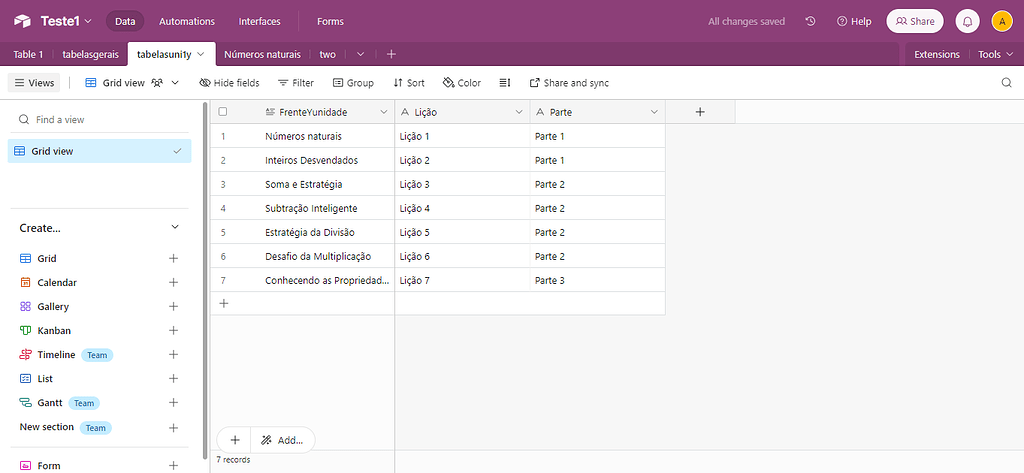The image size is (1024, 473).
Task: Open Share and sync
Action: 569,83
